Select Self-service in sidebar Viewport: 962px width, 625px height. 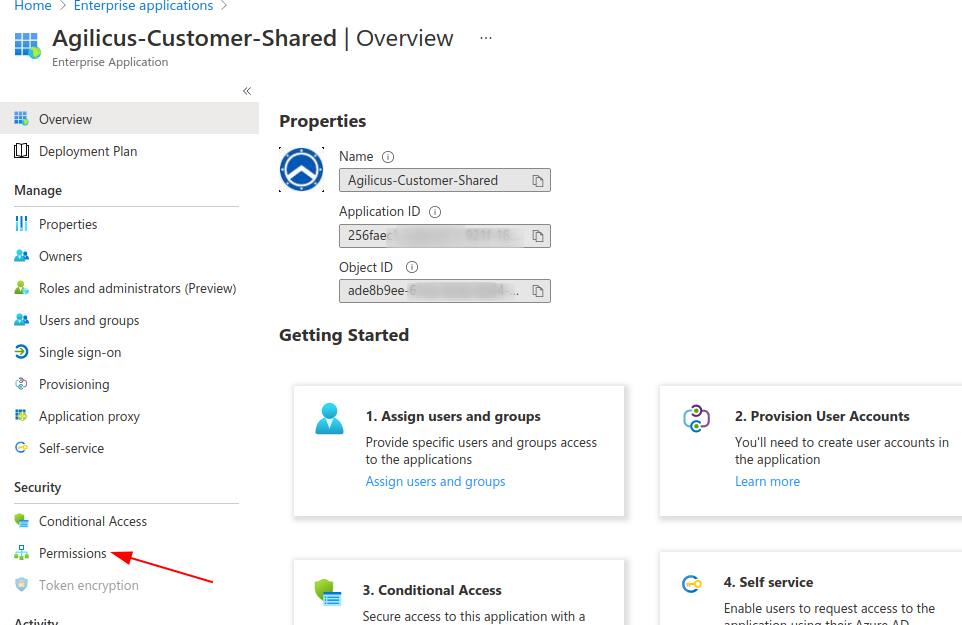[x=71, y=448]
